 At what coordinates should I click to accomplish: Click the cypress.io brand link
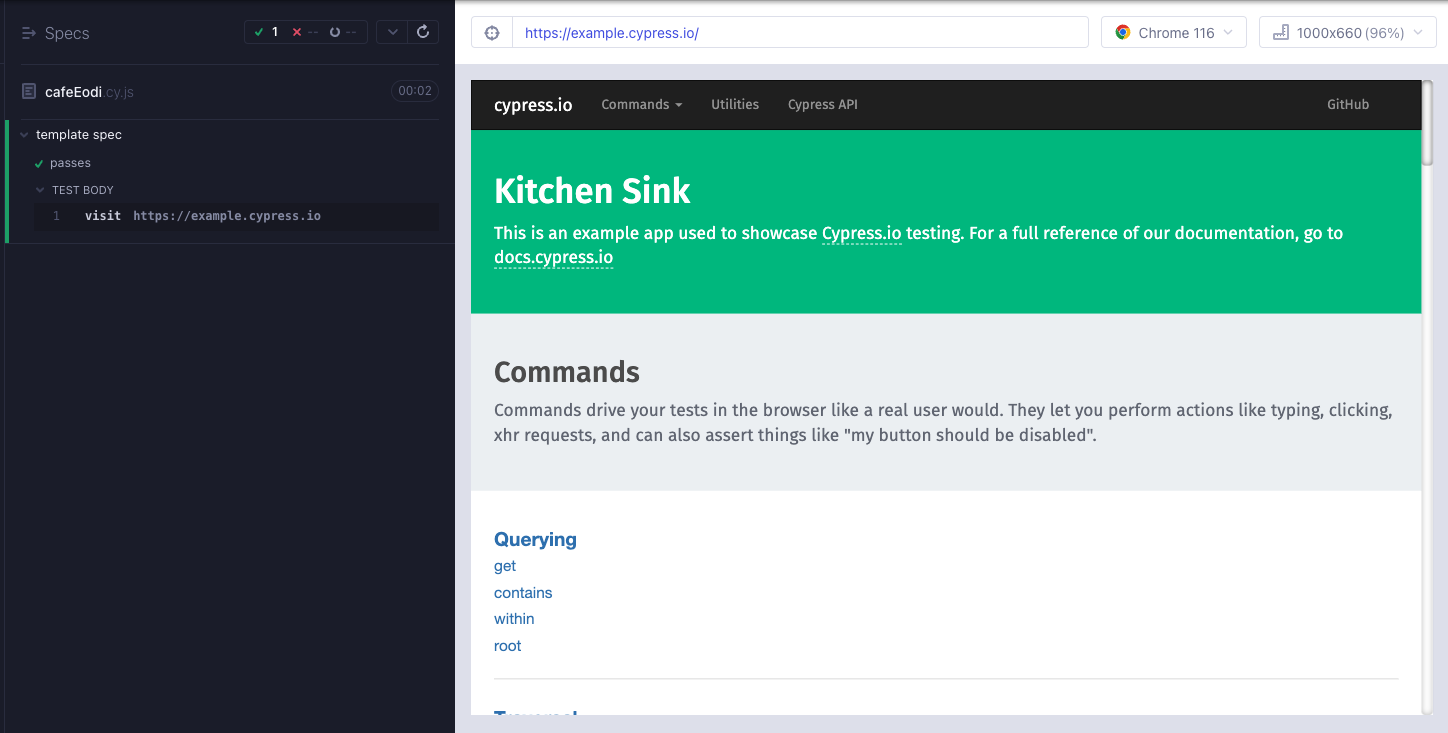tap(533, 105)
